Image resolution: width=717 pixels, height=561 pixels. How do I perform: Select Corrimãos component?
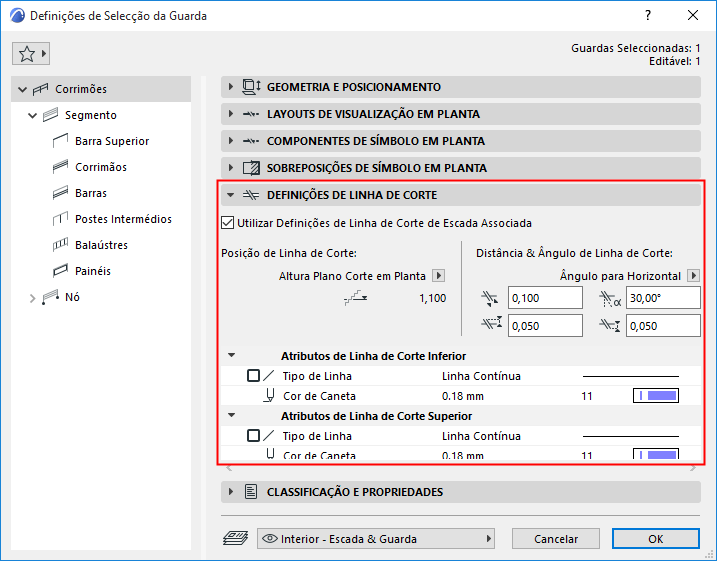click(101, 167)
